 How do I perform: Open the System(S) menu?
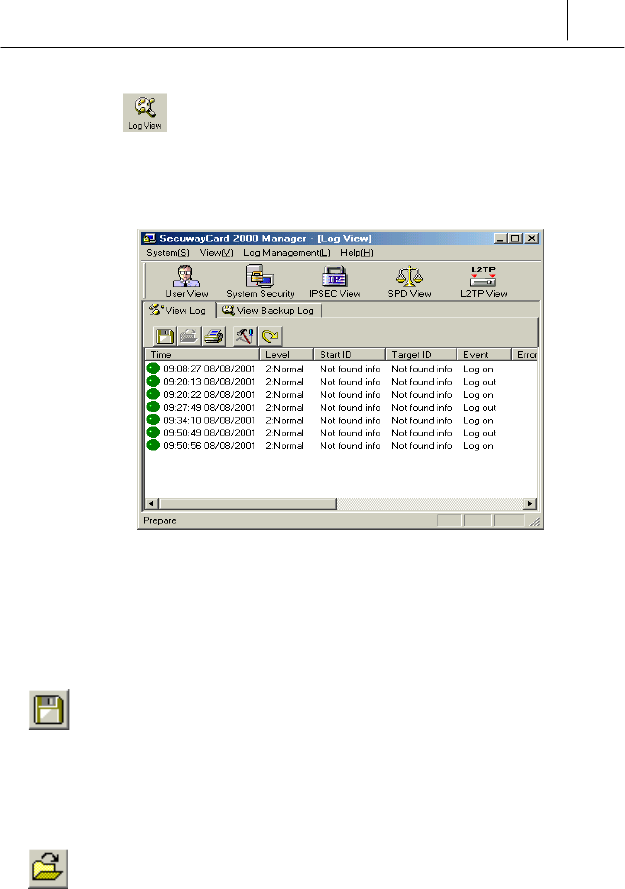[x=168, y=253]
